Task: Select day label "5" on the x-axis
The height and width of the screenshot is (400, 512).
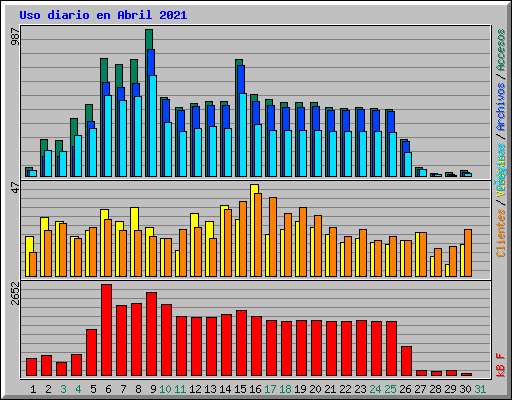Action: (x=93, y=389)
